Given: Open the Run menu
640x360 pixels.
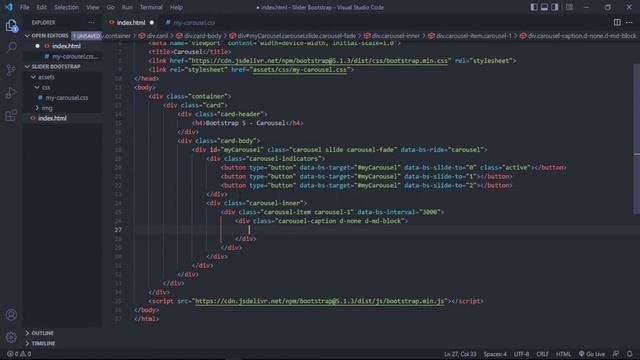Looking at the screenshot, I should 127,7.
